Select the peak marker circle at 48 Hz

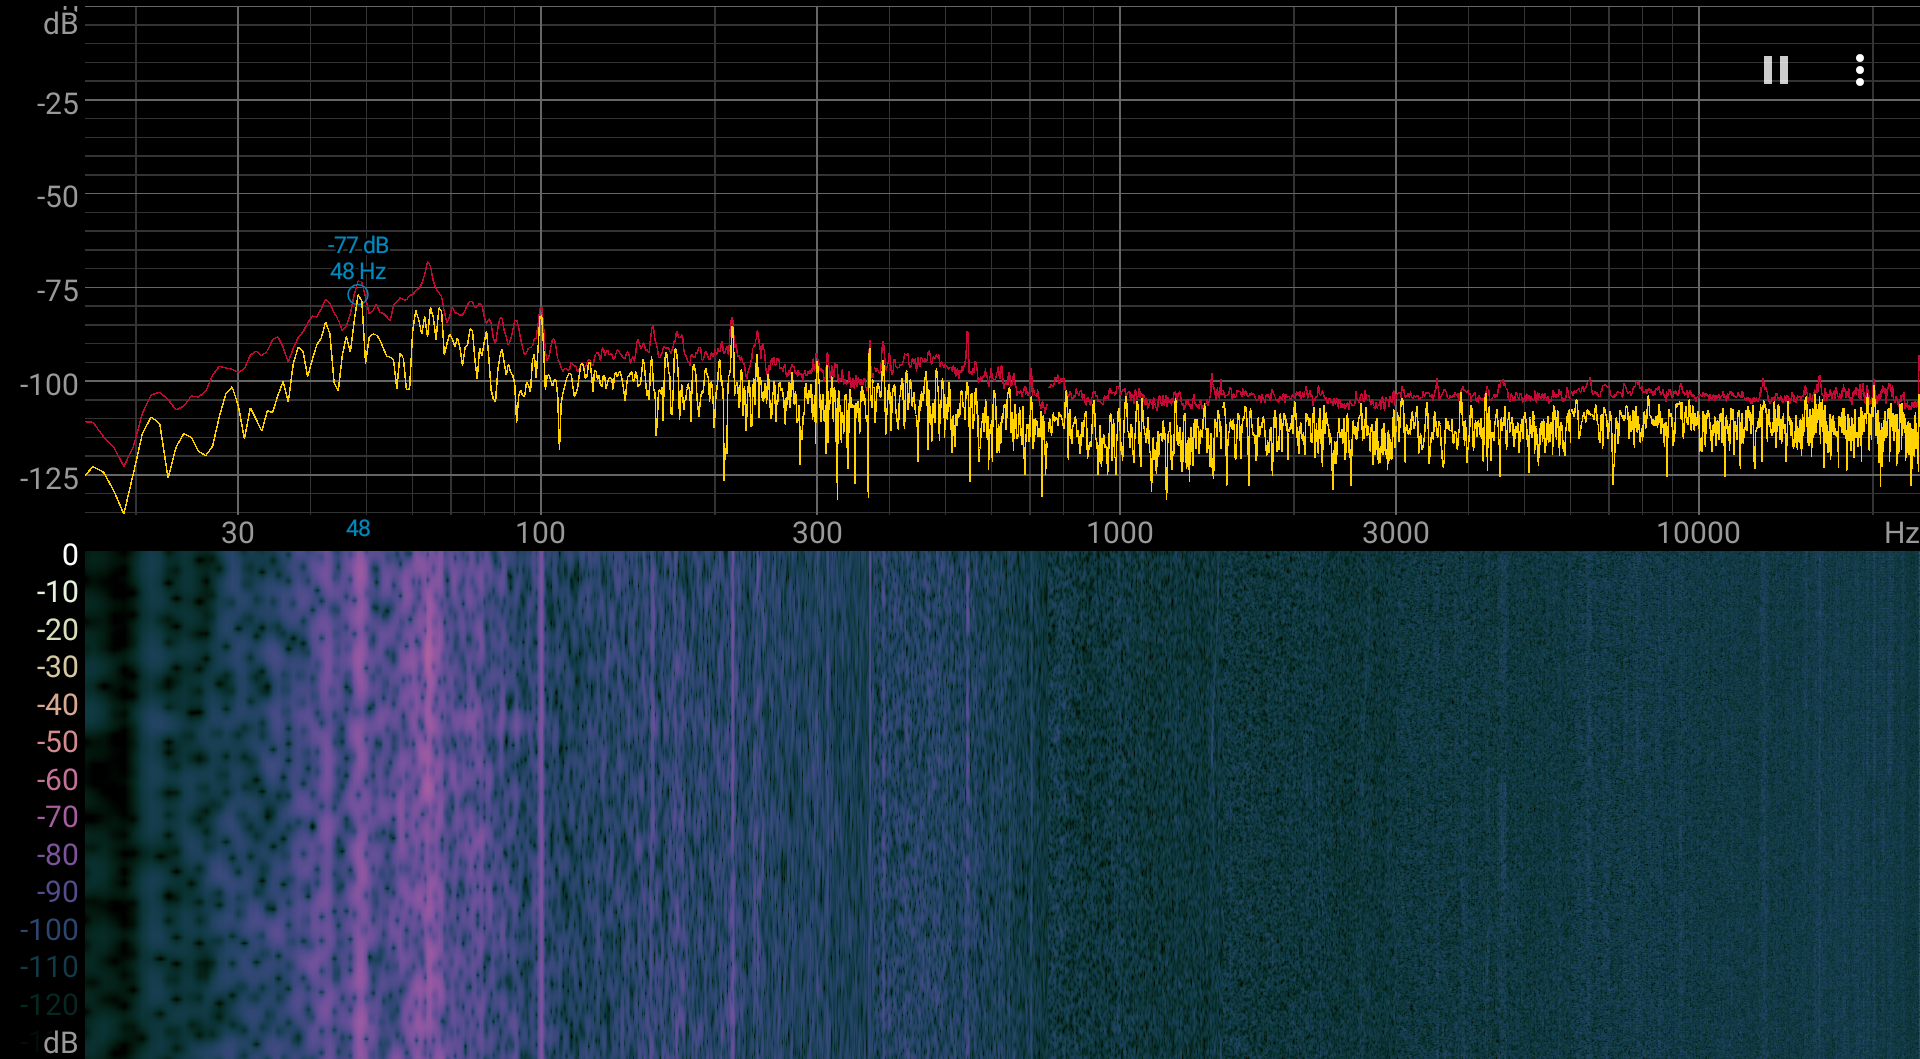(358, 295)
